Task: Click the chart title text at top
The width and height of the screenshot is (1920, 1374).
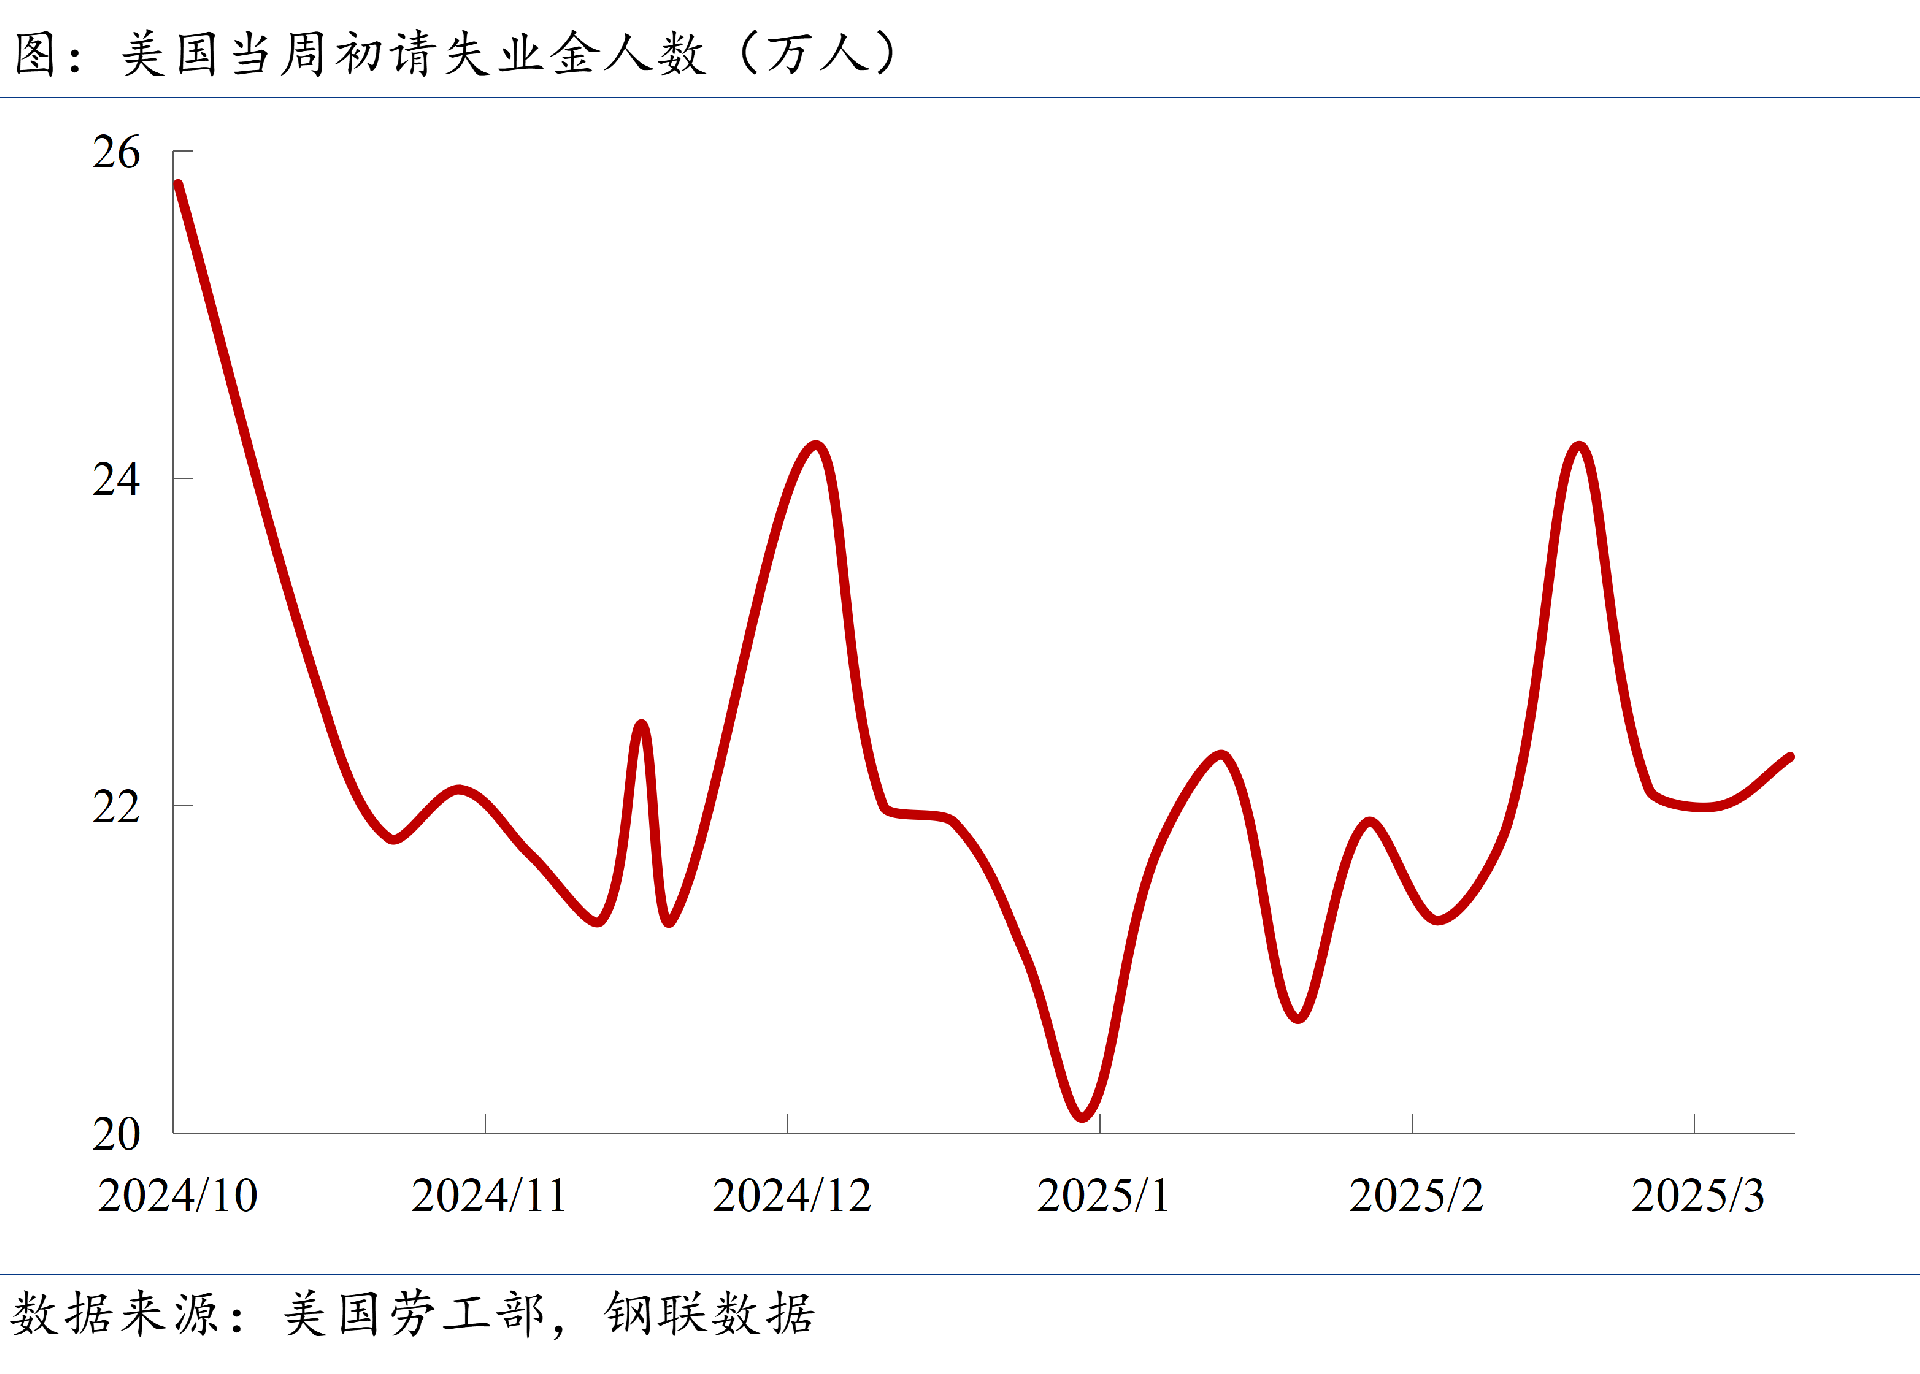Action: [455, 54]
